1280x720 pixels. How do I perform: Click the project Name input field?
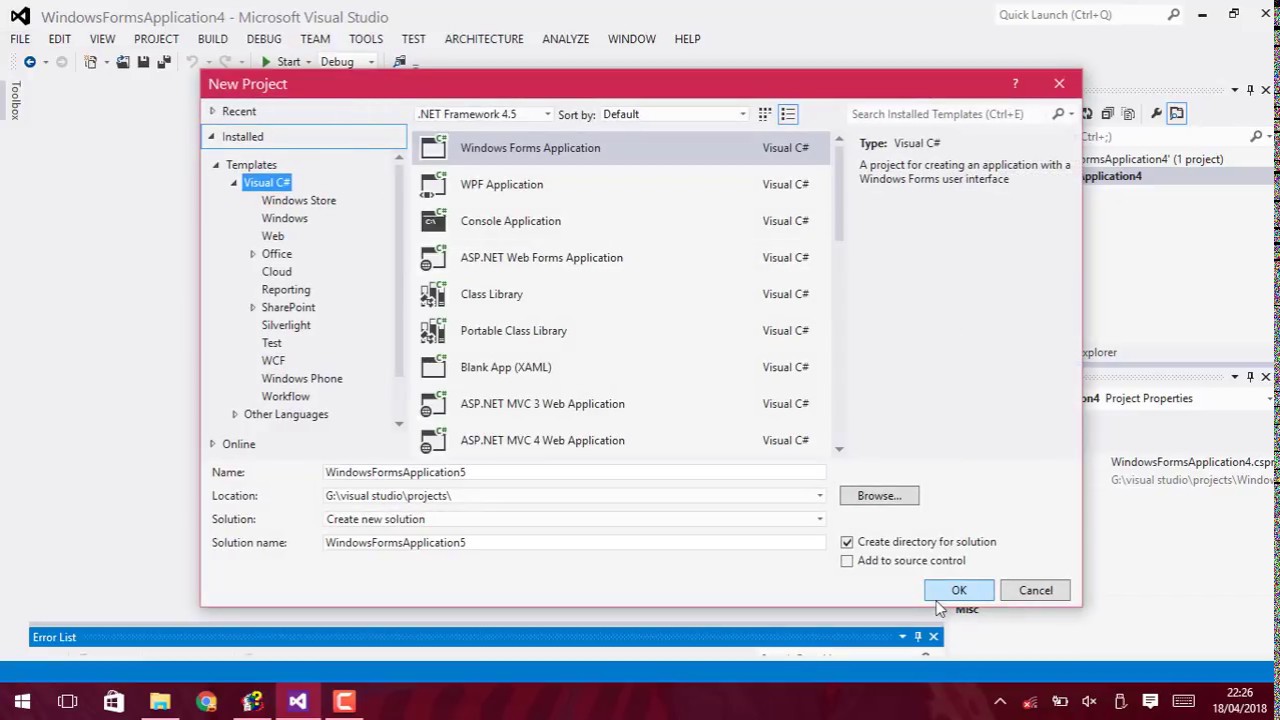(x=574, y=472)
